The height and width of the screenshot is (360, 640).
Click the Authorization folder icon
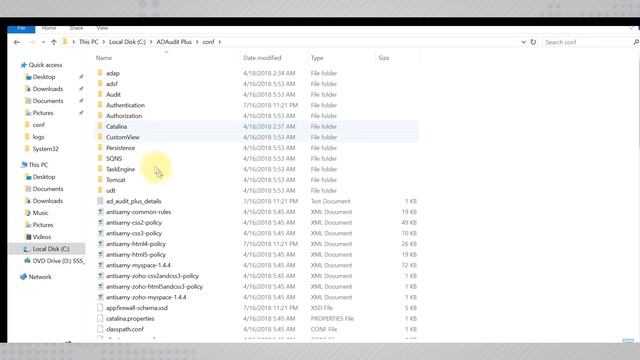click(100, 116)
